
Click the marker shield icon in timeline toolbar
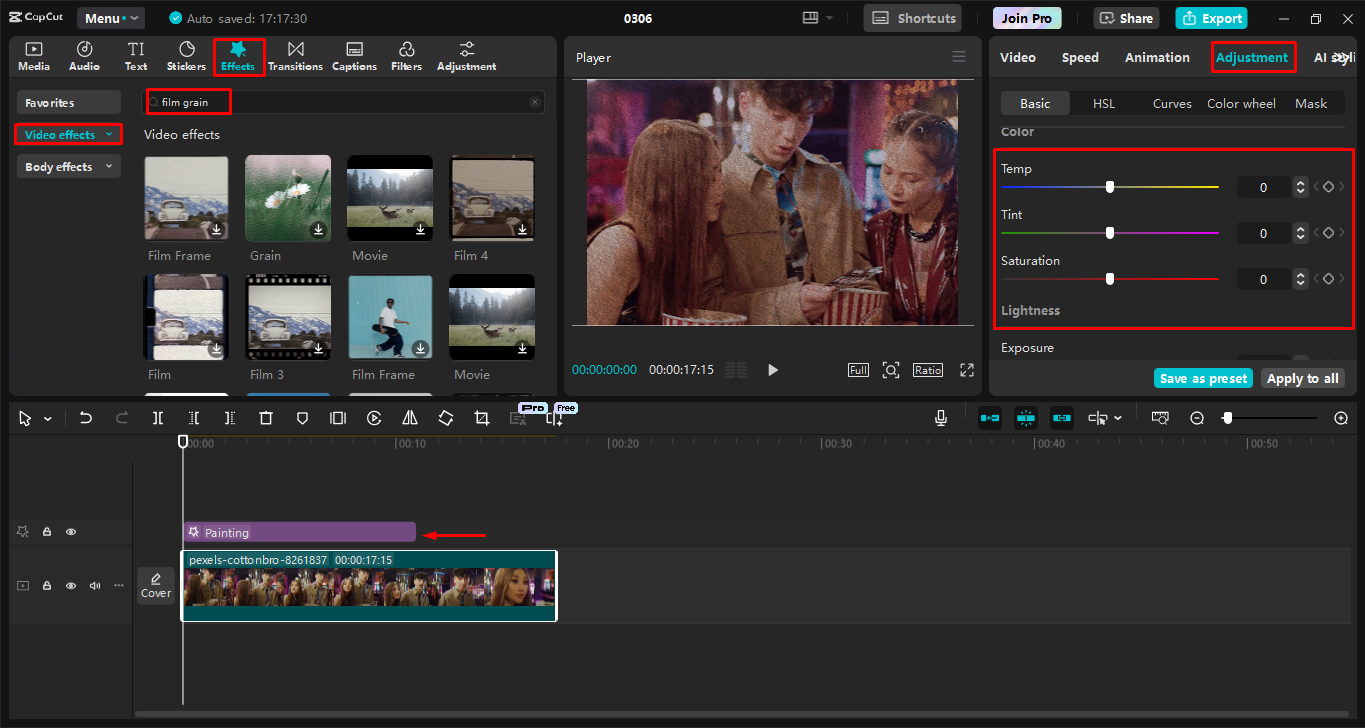[302, 418]
